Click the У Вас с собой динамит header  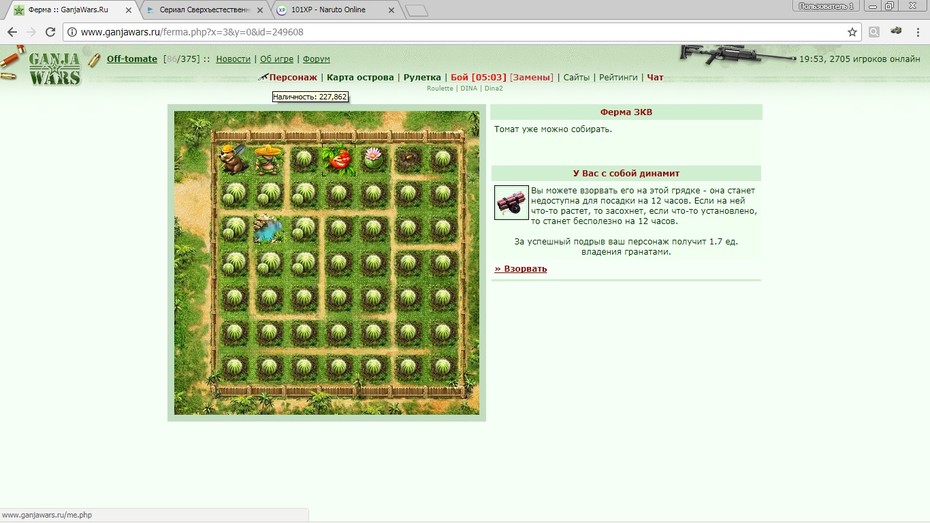click(x=626, y=173)
